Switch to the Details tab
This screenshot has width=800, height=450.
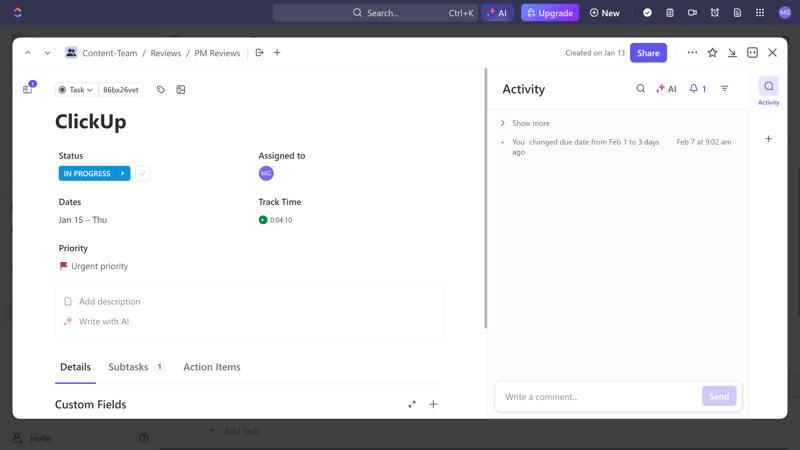tap(76, 367)
